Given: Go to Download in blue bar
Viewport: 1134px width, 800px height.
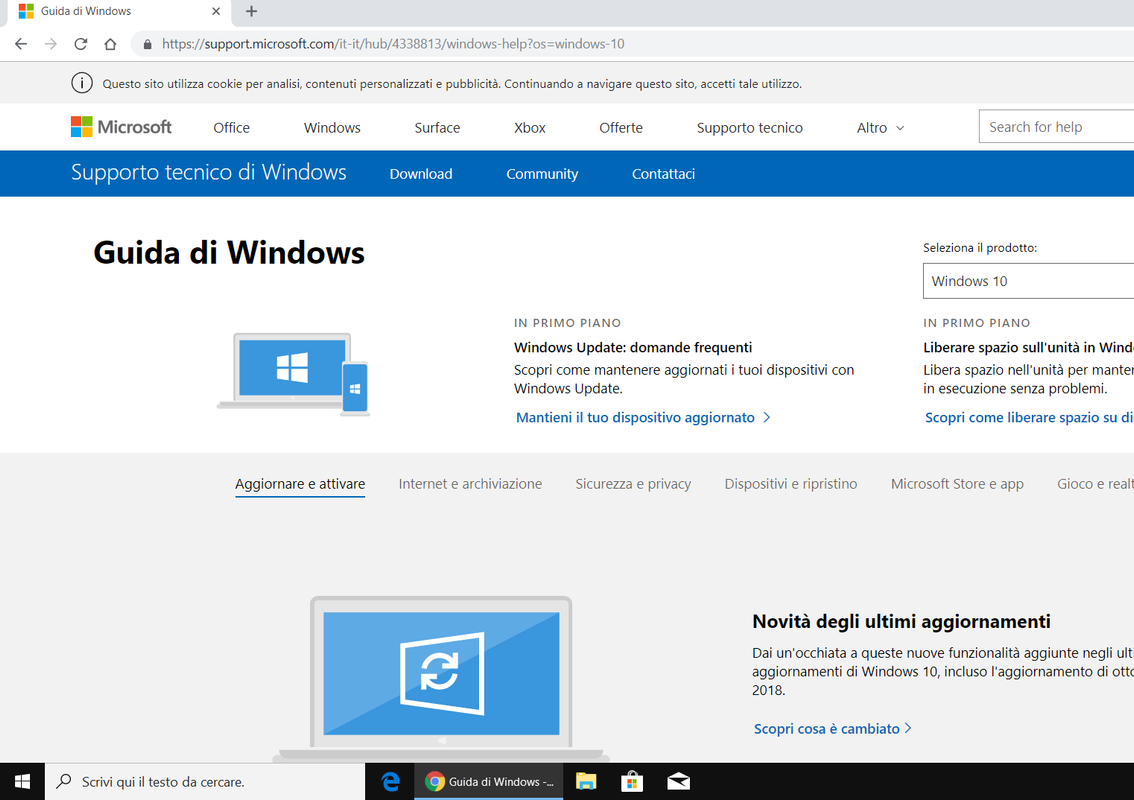Looking at the screenshot, I should [421, 174].
